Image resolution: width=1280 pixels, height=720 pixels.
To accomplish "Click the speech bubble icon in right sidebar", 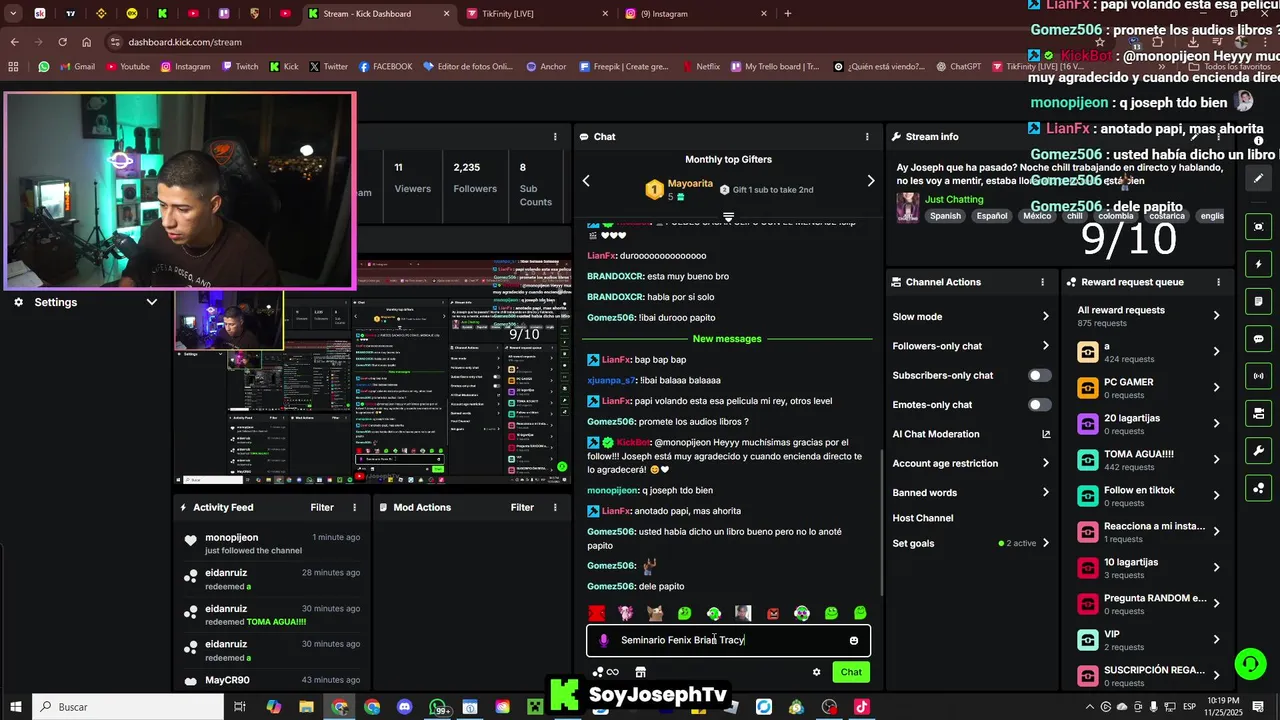I will pyautogui.click(x=1259, y=339).
